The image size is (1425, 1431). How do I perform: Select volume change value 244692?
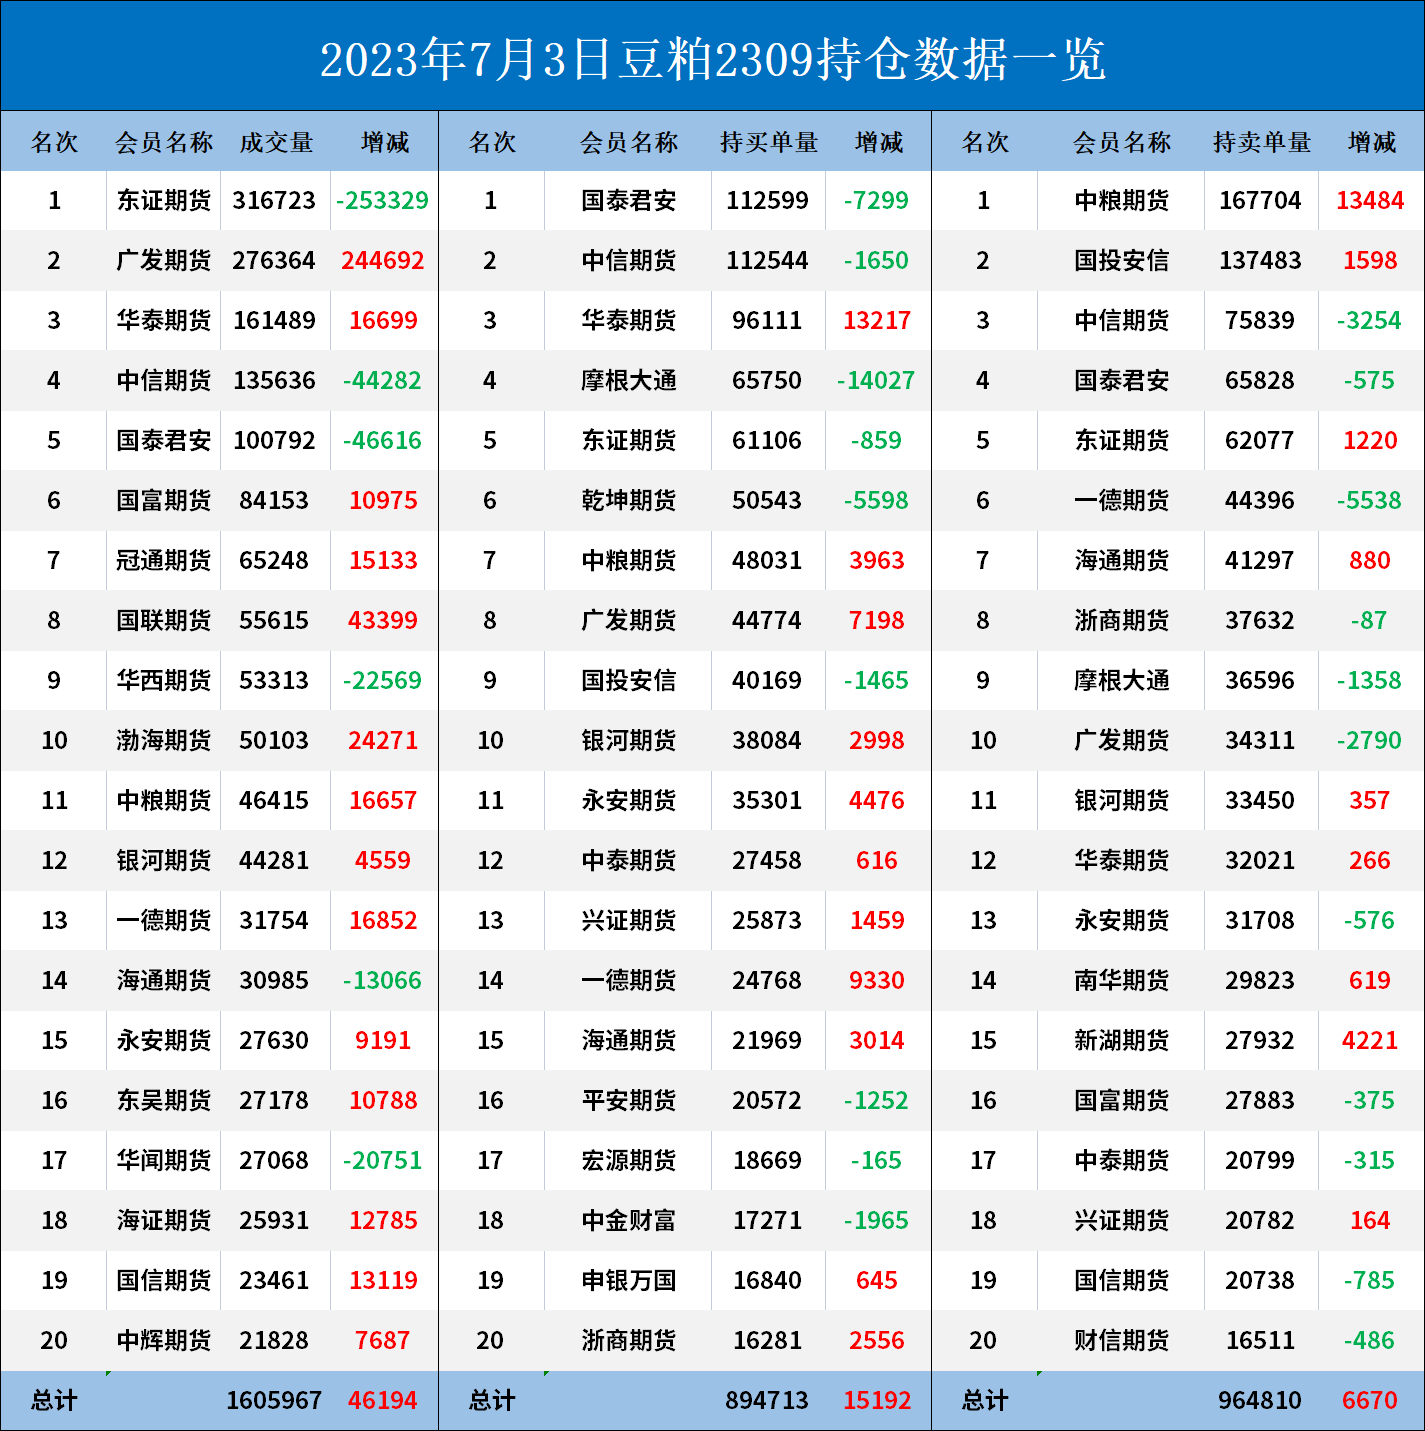click(x=383, y=261)
